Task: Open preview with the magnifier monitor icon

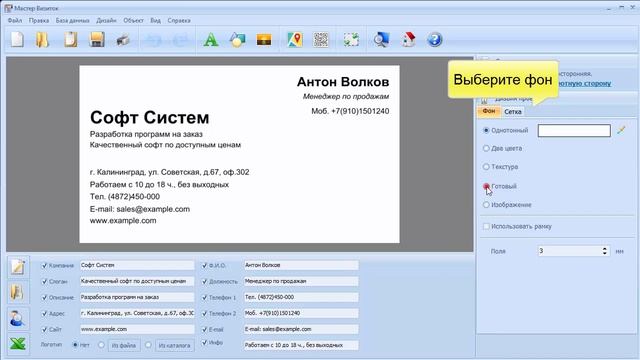Action: click(381, 40)
